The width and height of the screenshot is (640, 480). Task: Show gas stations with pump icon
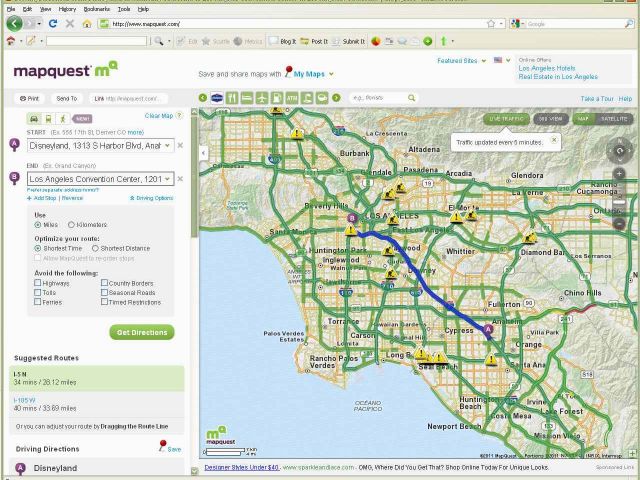(277, 98)
